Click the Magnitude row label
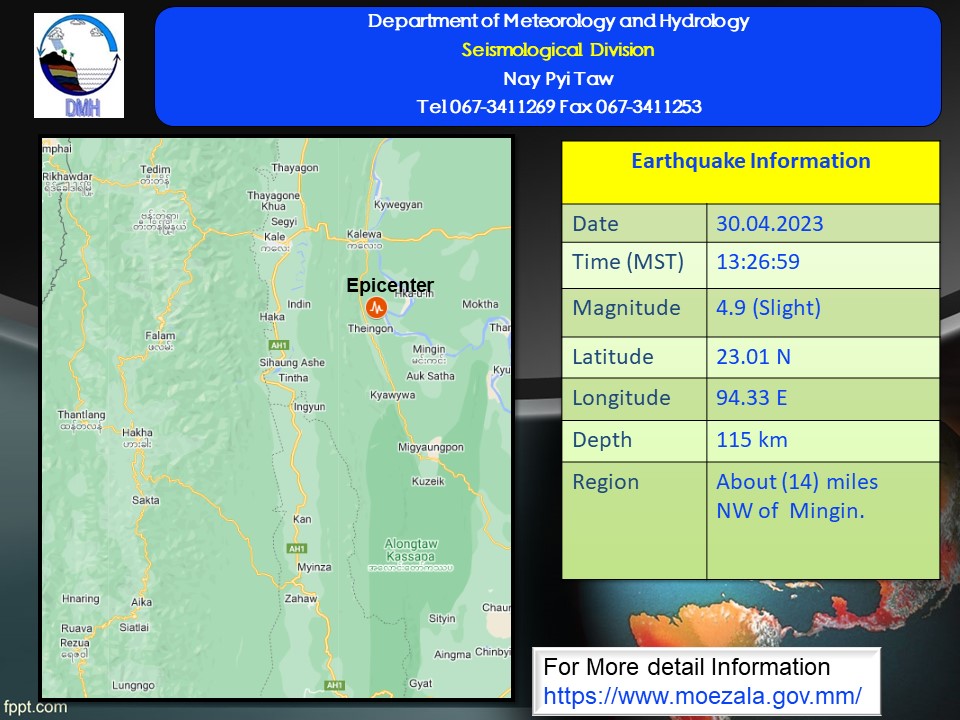 pos(626,308)
